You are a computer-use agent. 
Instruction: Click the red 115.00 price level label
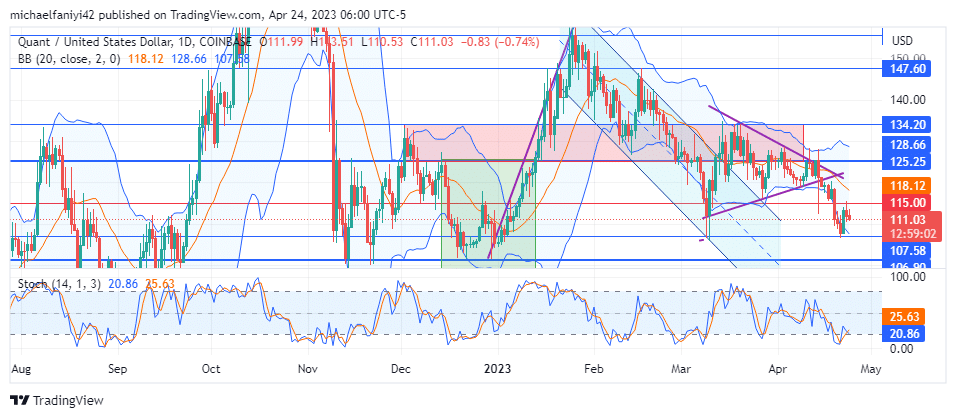pos(906,203)
